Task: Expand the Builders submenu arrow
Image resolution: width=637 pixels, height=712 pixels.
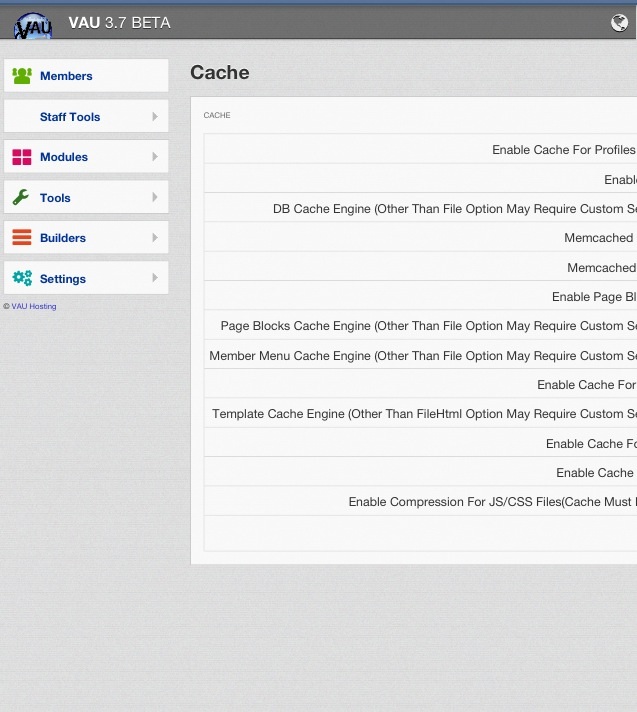Action: (155, 238)
